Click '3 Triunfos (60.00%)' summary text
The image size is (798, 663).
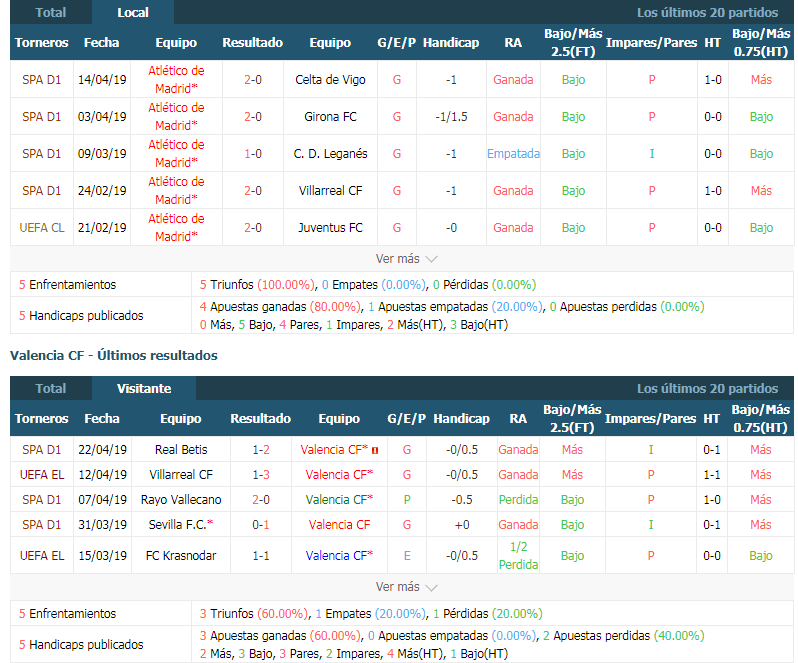tap(253, 613)
